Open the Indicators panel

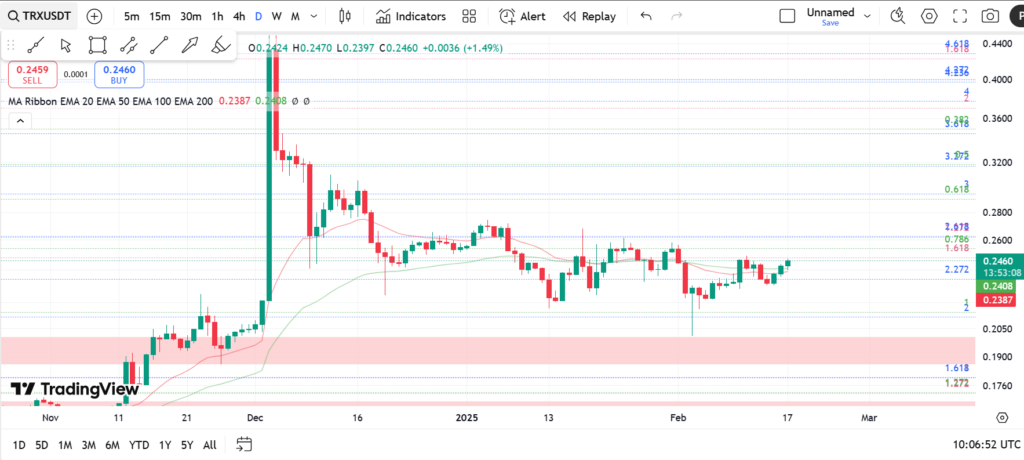tap(410, 16)
